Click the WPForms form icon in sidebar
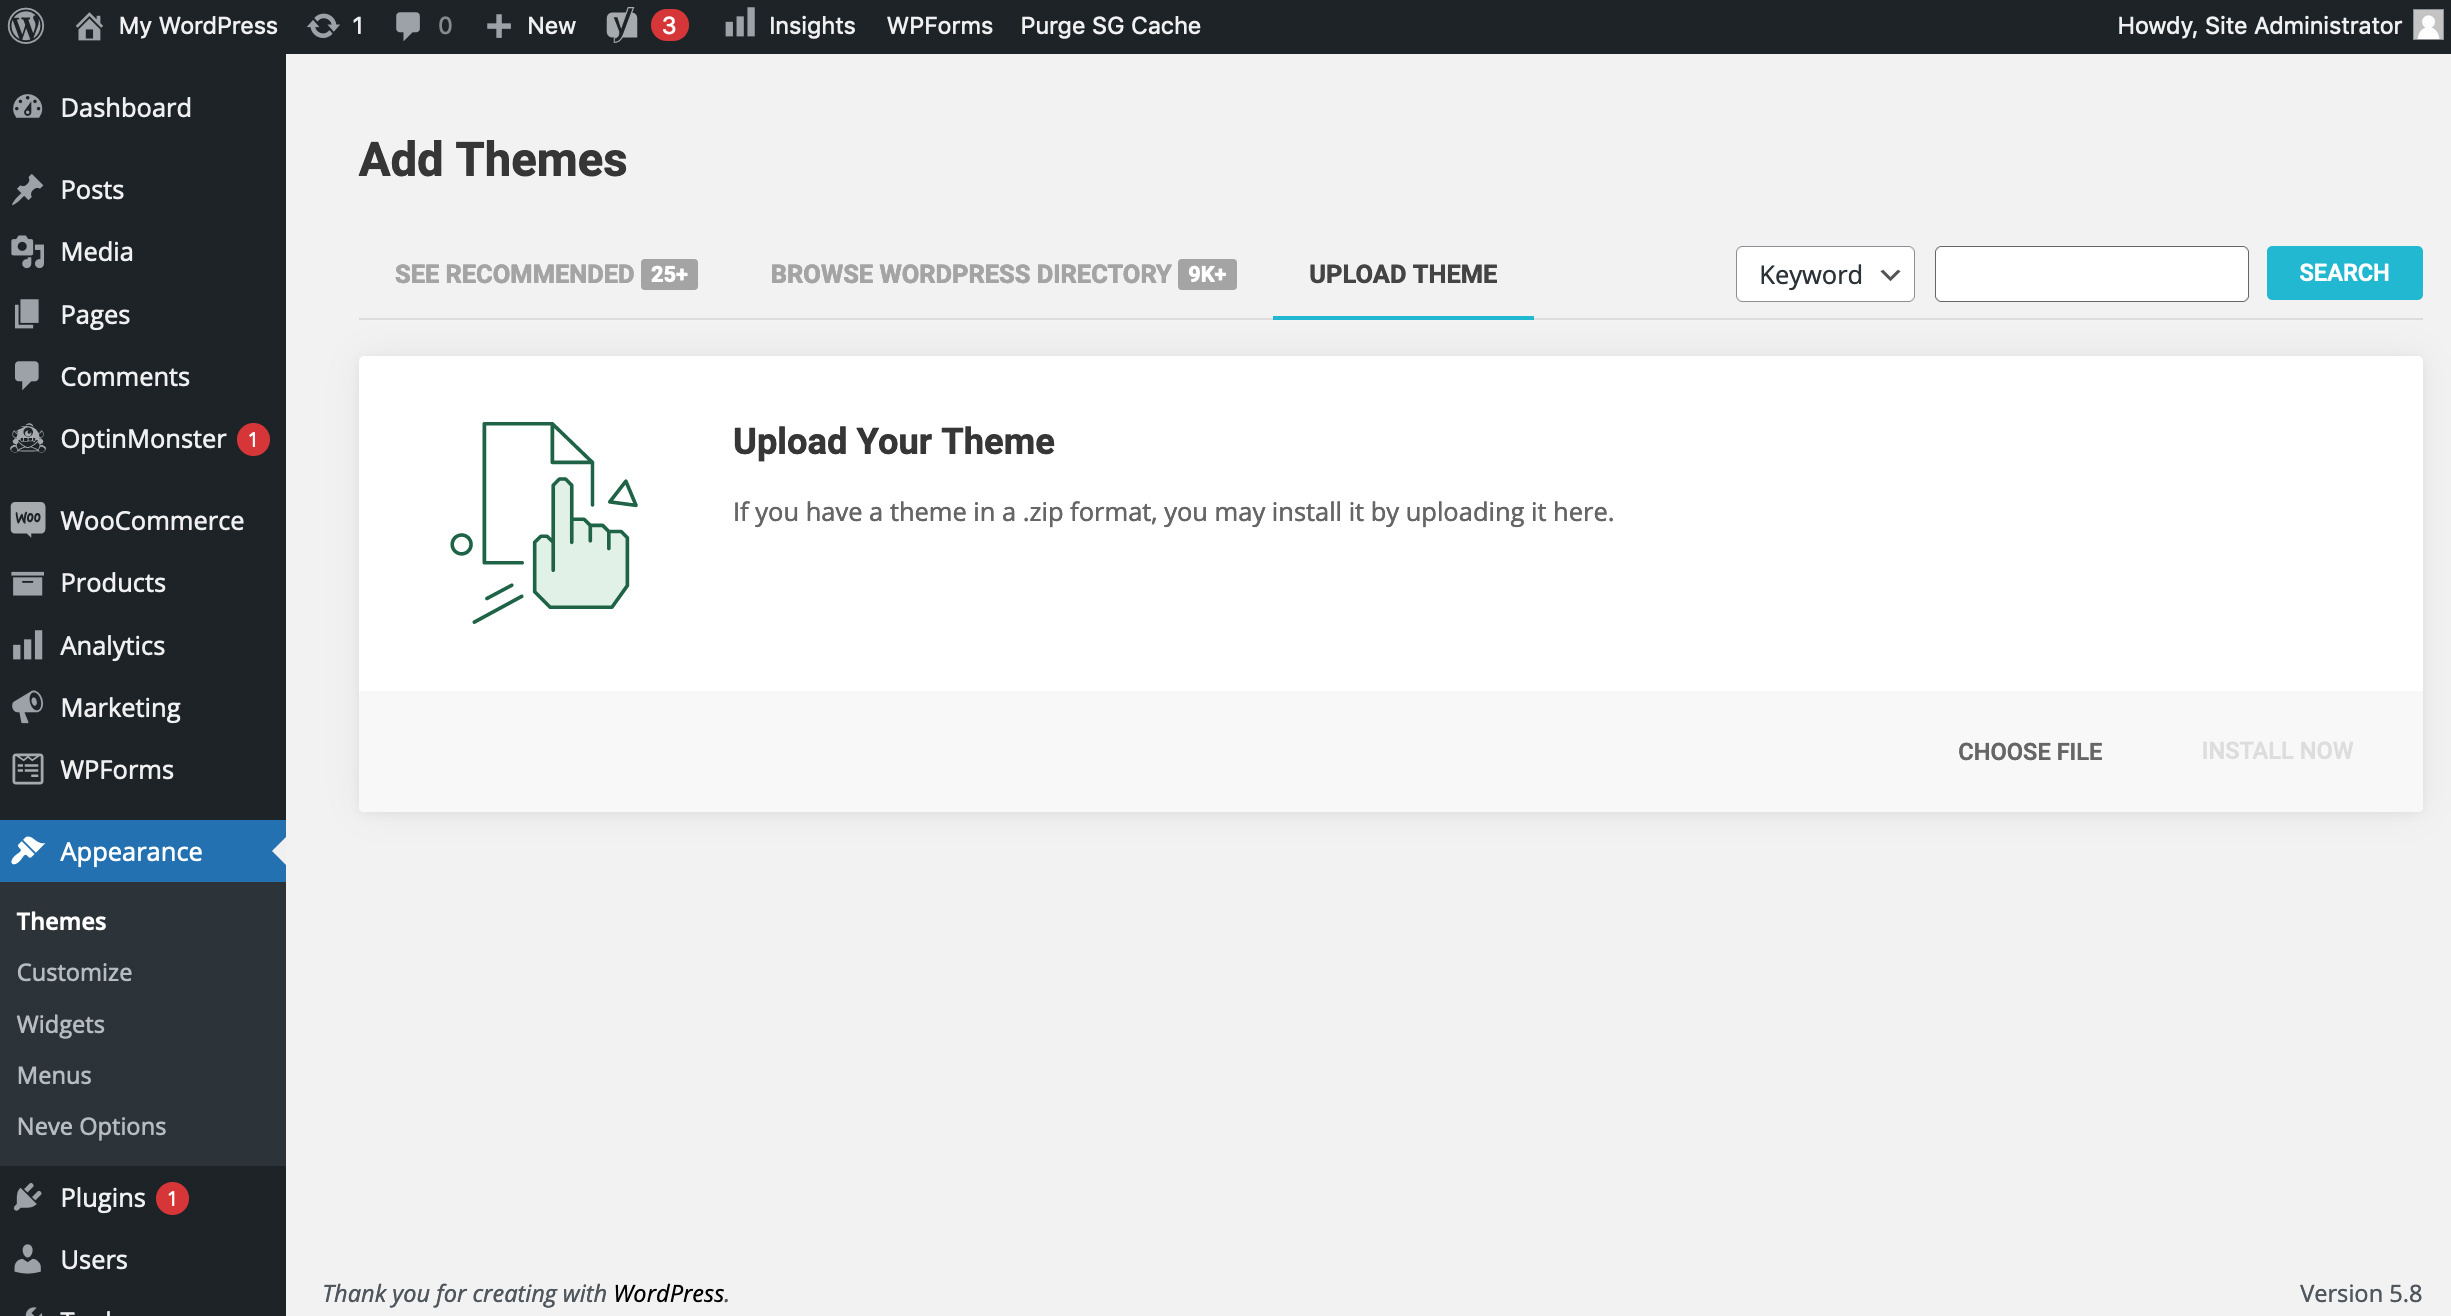This screenshot has height=1316, width=2451. [x=28, y=769]
